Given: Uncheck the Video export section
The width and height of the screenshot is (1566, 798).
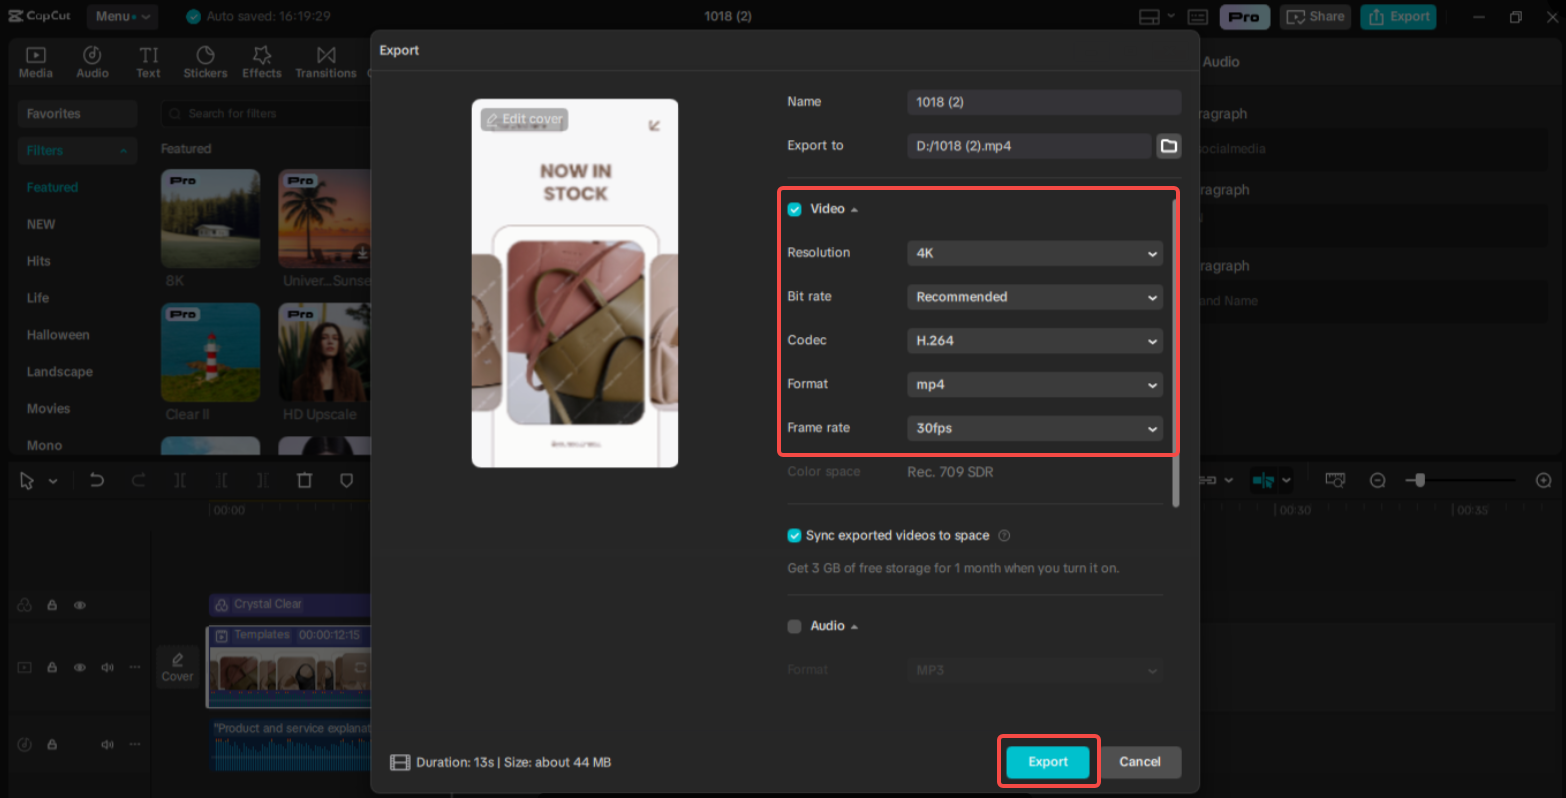Looking at the screenshot, I should coord(794,208).
